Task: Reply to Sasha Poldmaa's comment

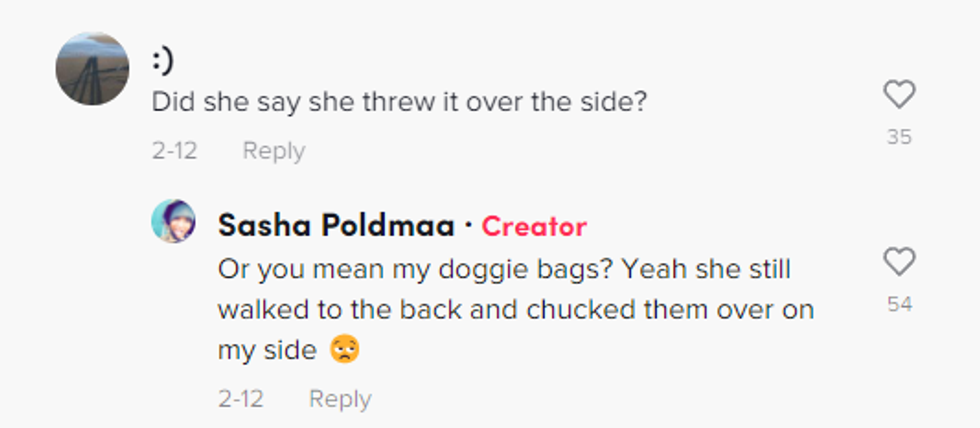Action: 340,399
